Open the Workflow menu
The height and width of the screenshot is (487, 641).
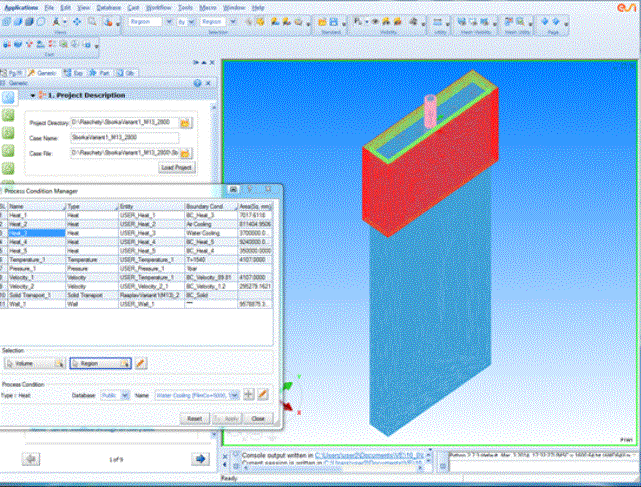[155, 6]
